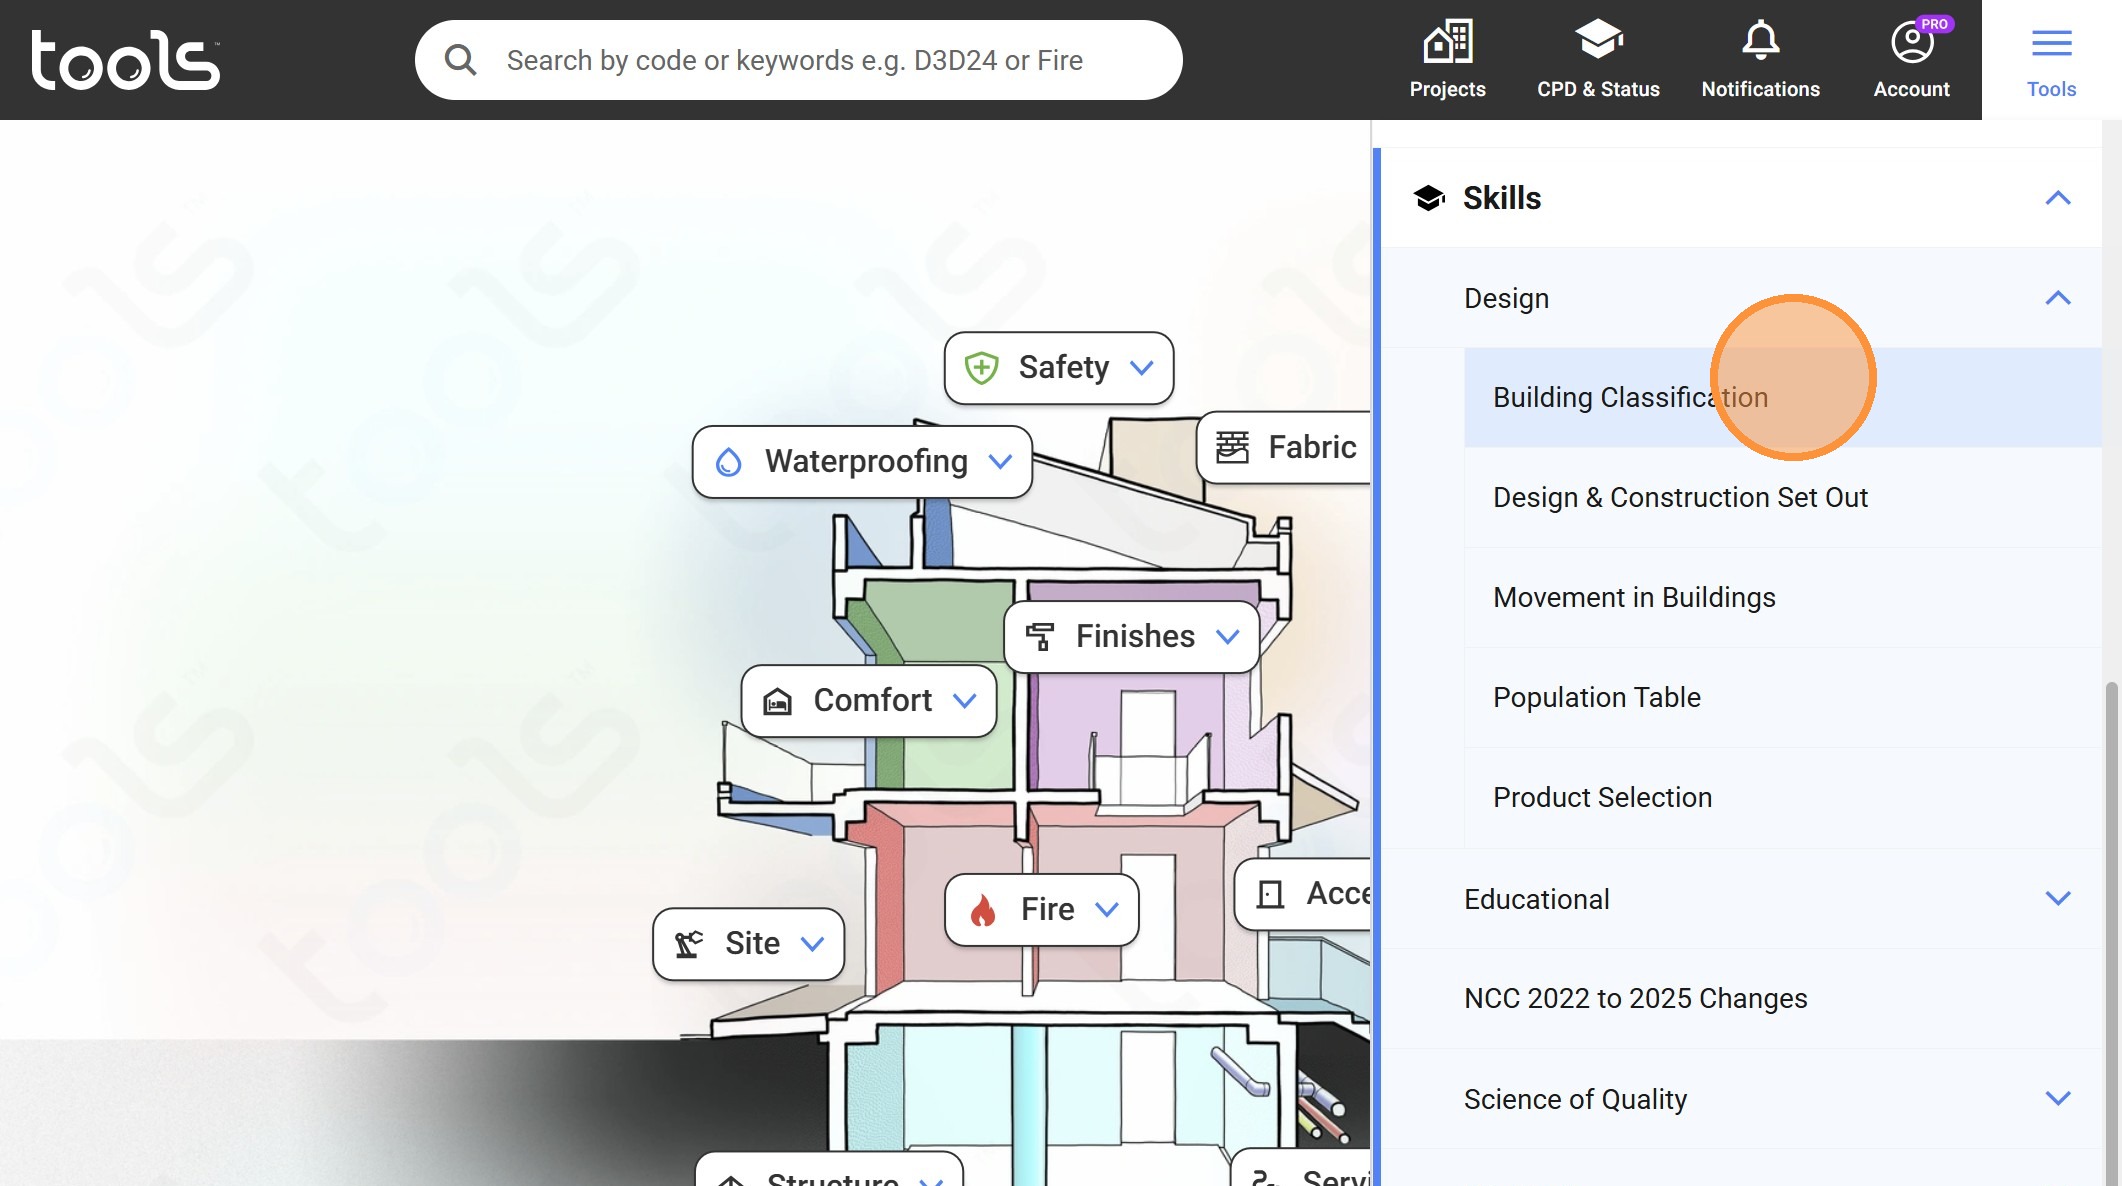Click the Notifications bell icon

point(1760,42)
